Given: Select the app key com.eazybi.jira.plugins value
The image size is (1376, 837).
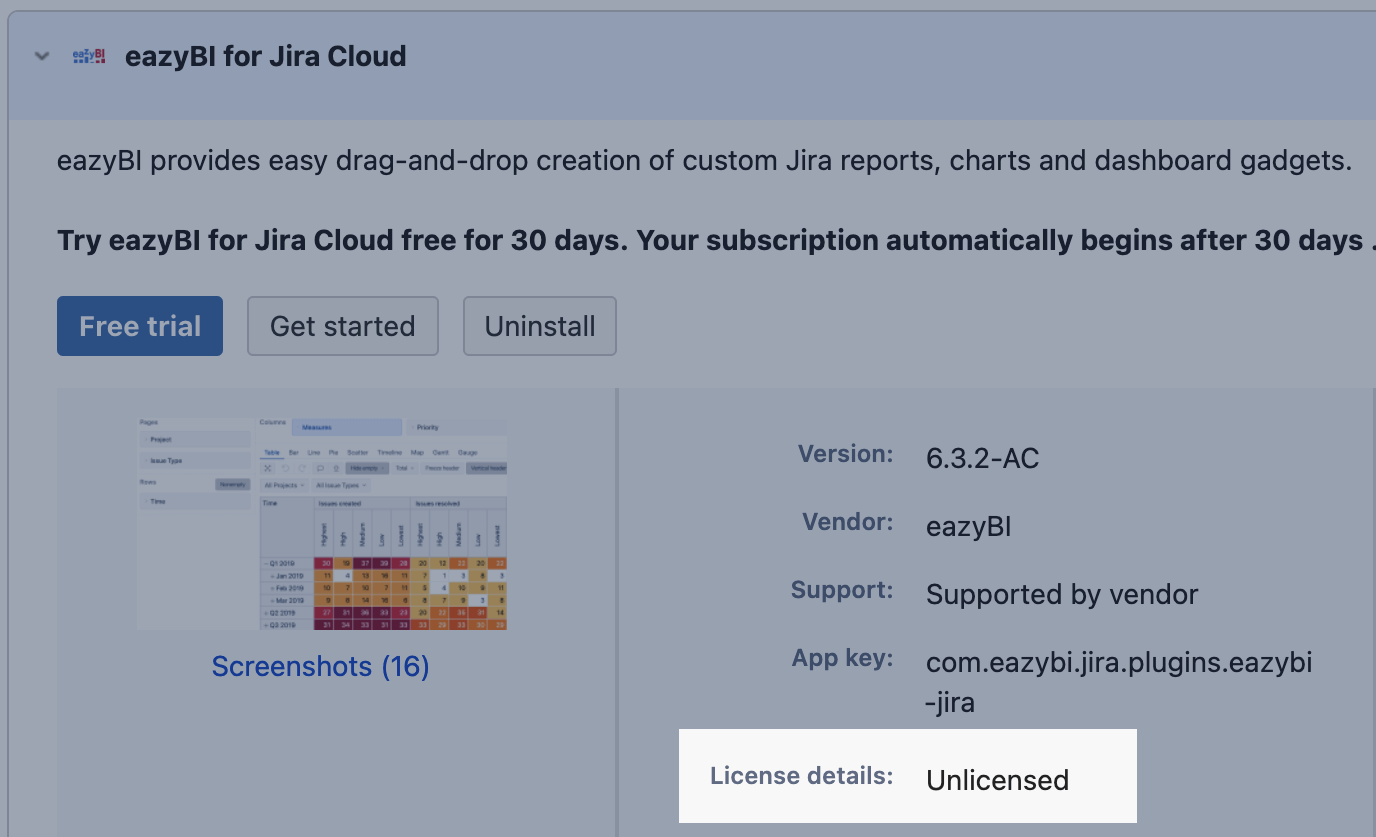Looking at the screenshot, I should [1118, 662].
